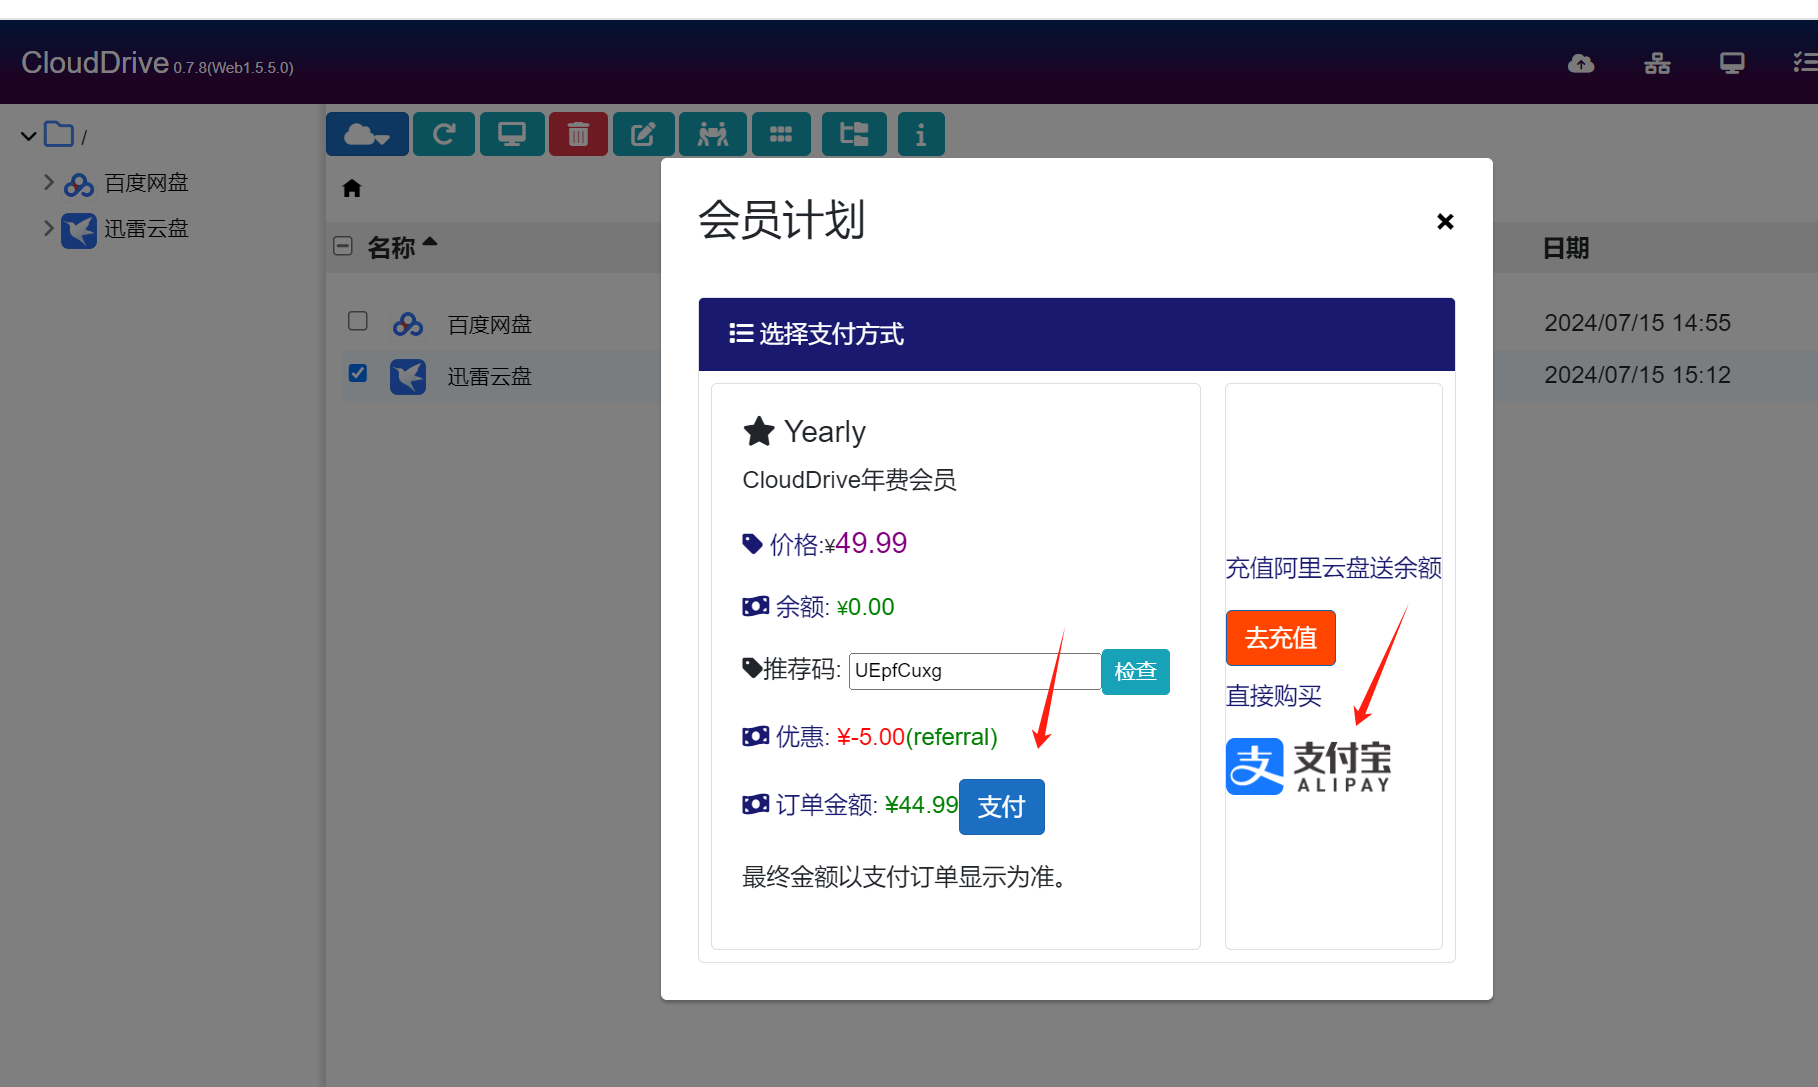The width and height of the screenshot is (1818, 1087).
Task: Select 百度网盘 in the sidebar tree
Action: [x=146, y=183]
